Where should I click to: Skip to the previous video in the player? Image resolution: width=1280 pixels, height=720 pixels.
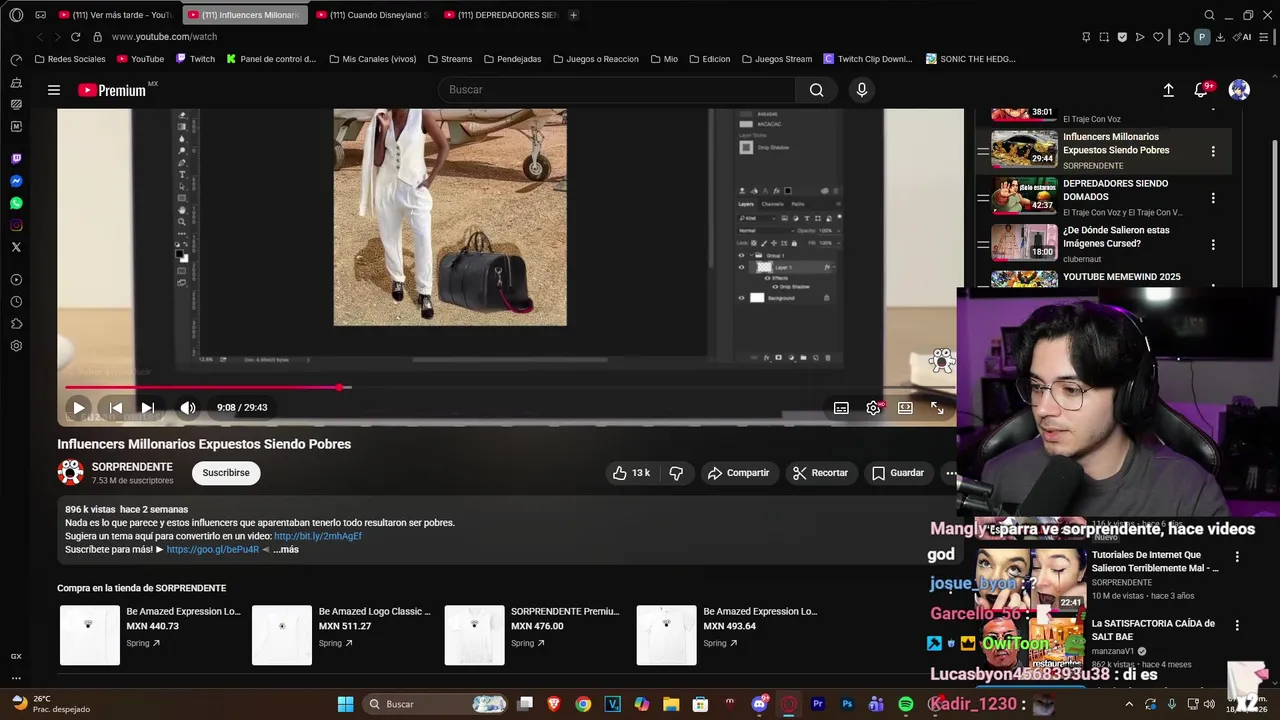(x=116, y=407)
